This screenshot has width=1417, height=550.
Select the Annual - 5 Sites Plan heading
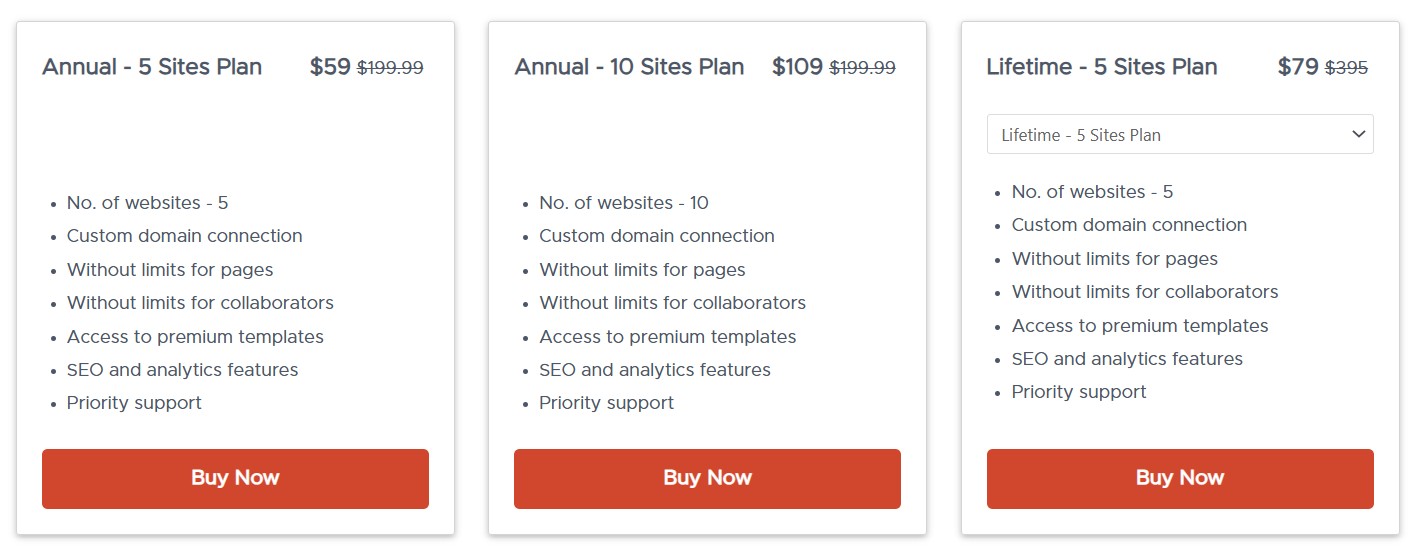[152, 67]
